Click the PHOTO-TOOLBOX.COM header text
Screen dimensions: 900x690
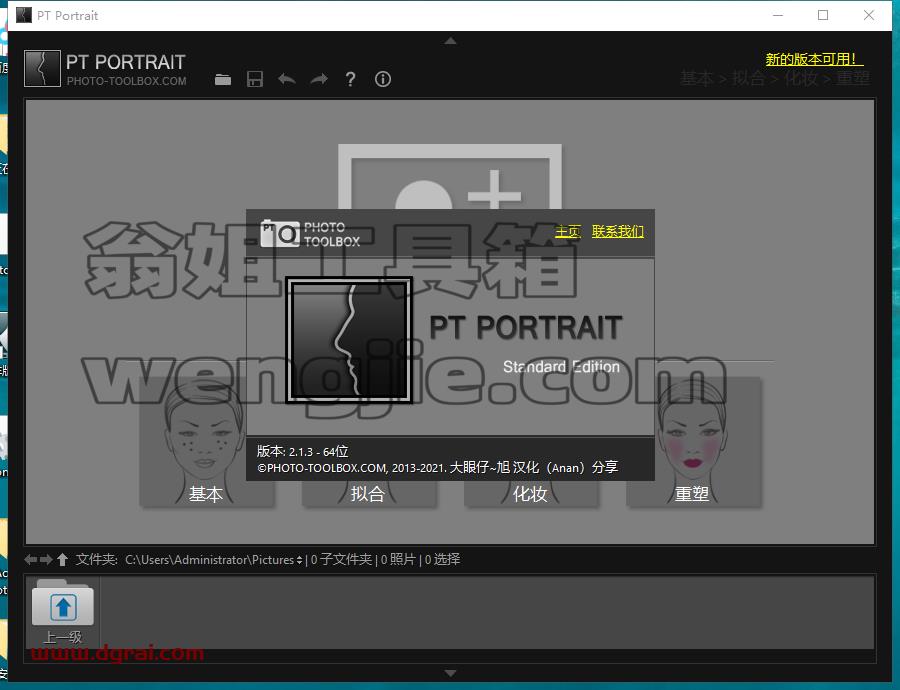point(126,81)
